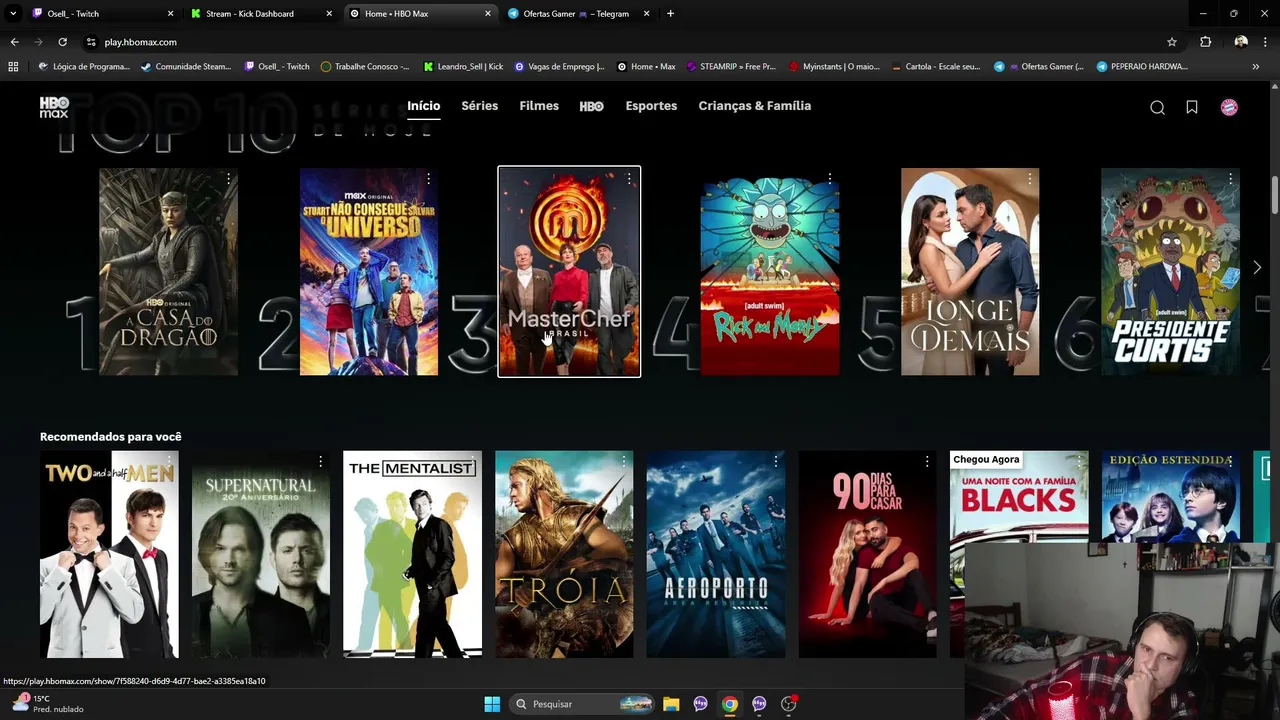Open the Windows Start menu
Screen dimensions: 1280x720
click(x=492, y=704)
